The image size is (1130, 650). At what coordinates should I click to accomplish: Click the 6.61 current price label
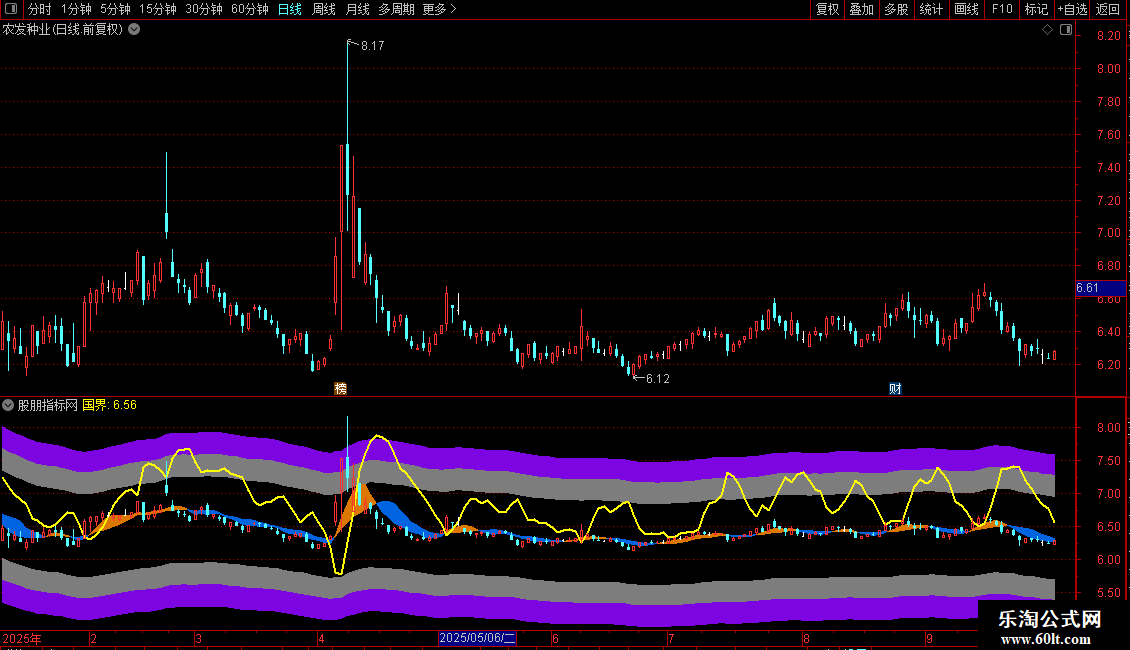[x=1088, y=288]
